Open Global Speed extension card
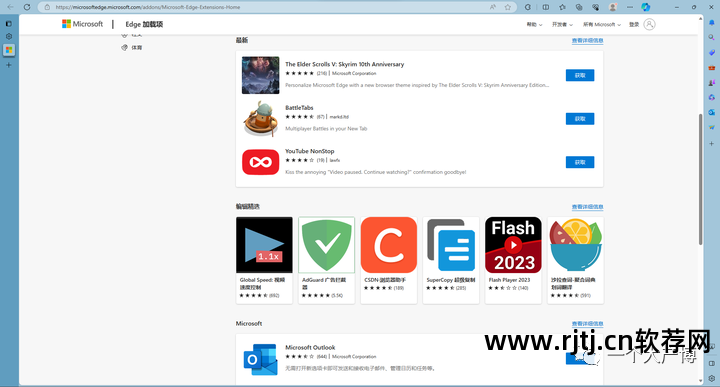The height and width of the screenshot is (387, 720). pyautogui.click(x=264, y=260)
